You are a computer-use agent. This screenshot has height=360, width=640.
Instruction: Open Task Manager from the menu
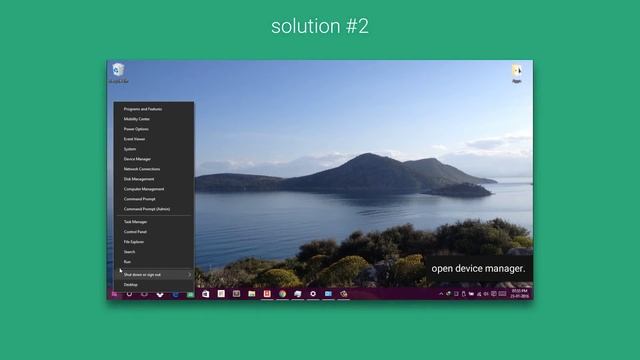pos(154,222)
